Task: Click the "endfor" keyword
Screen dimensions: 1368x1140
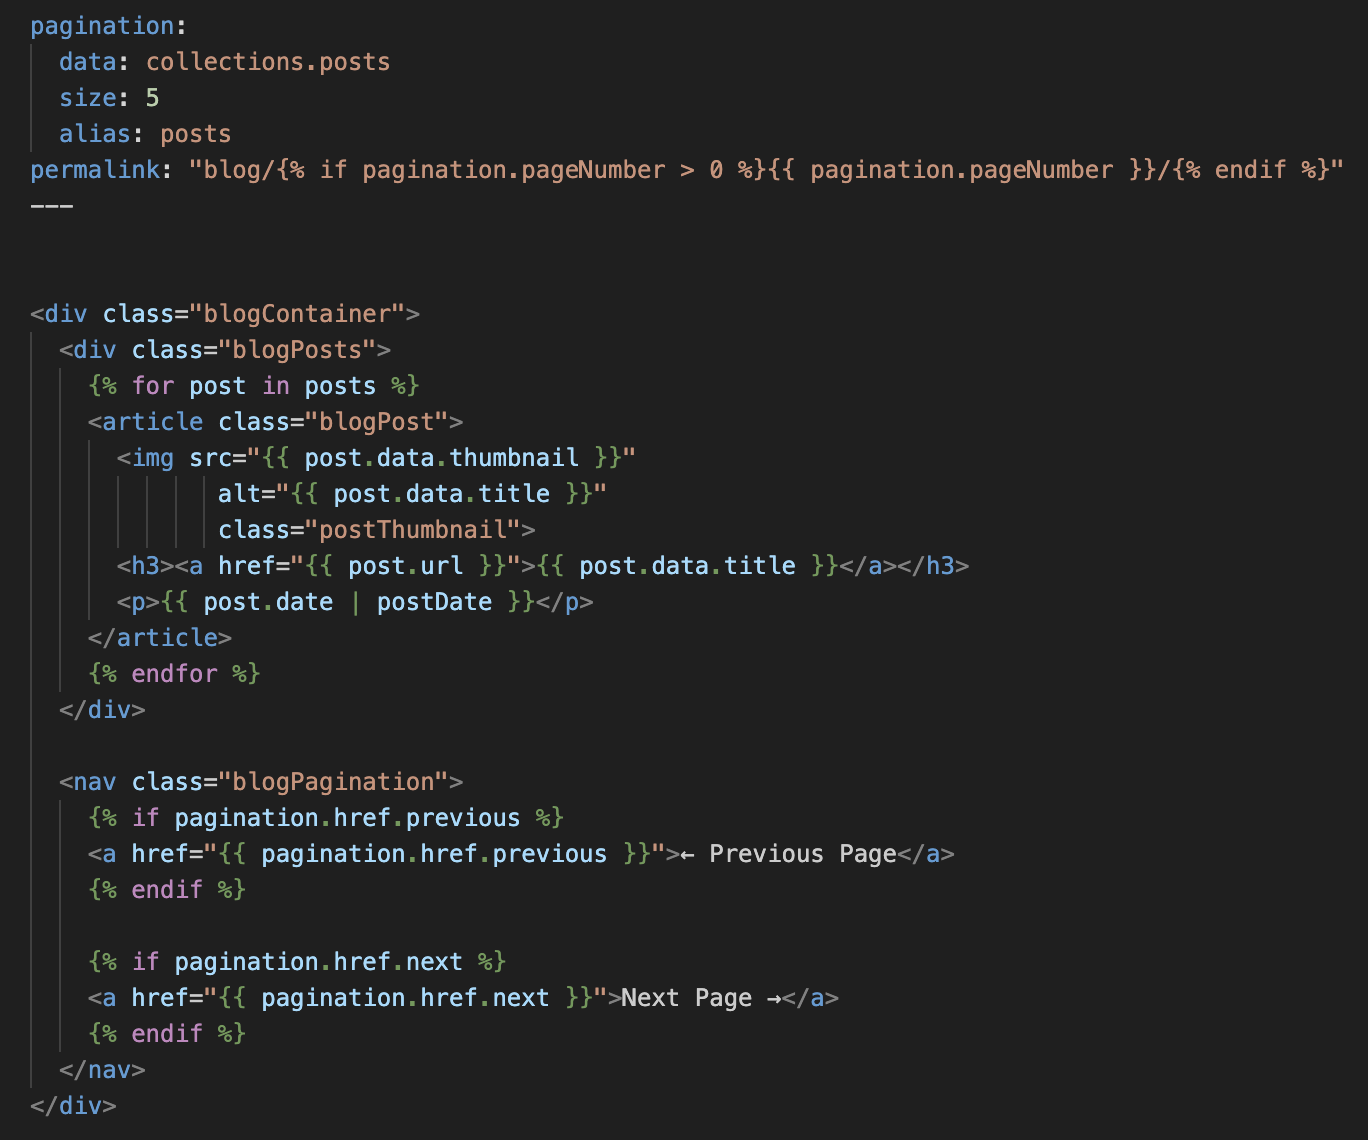Action: [174, 674]
